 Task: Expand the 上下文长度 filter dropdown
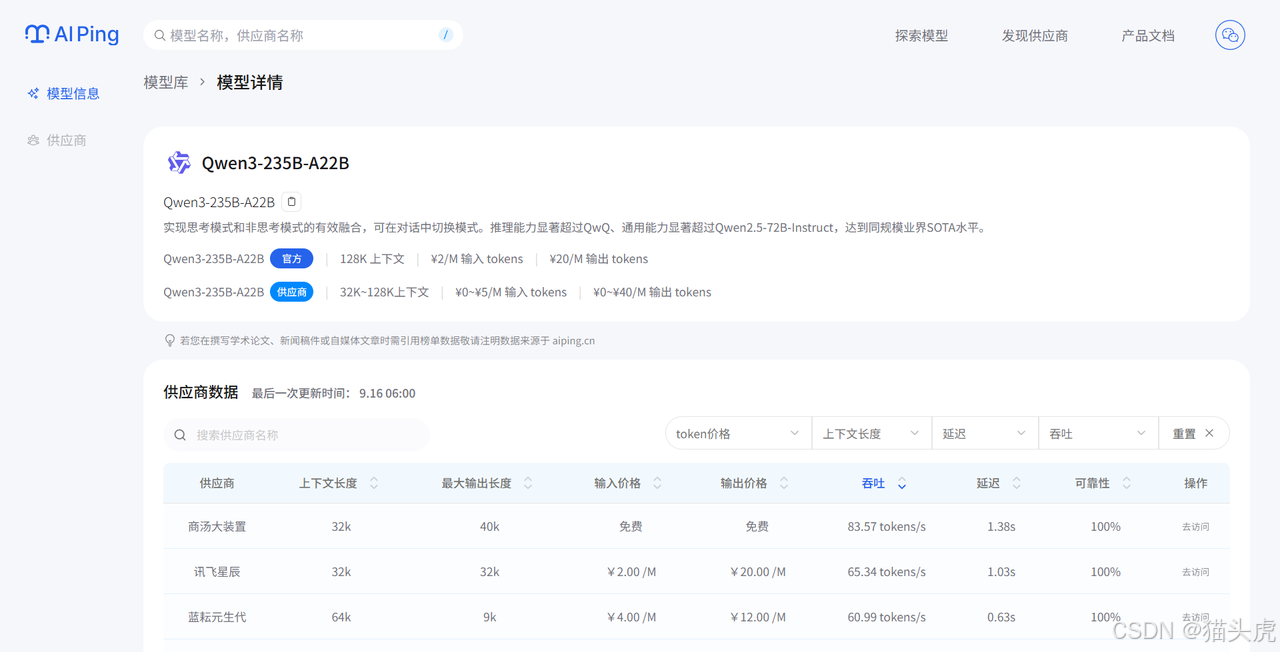(870, 434)
